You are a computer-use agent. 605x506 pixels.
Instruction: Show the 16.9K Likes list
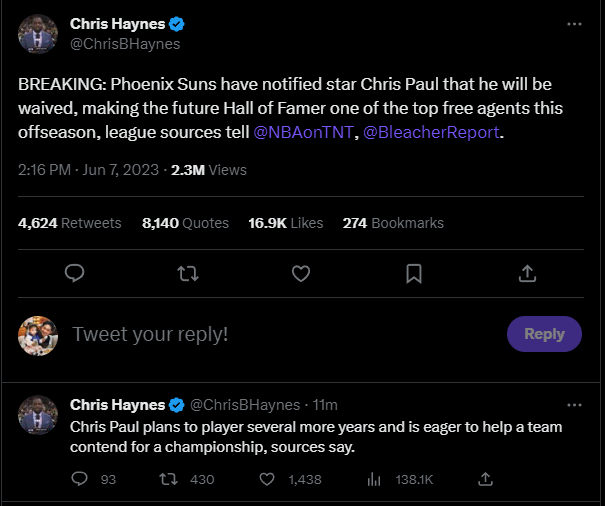click(x=286, y=223)
